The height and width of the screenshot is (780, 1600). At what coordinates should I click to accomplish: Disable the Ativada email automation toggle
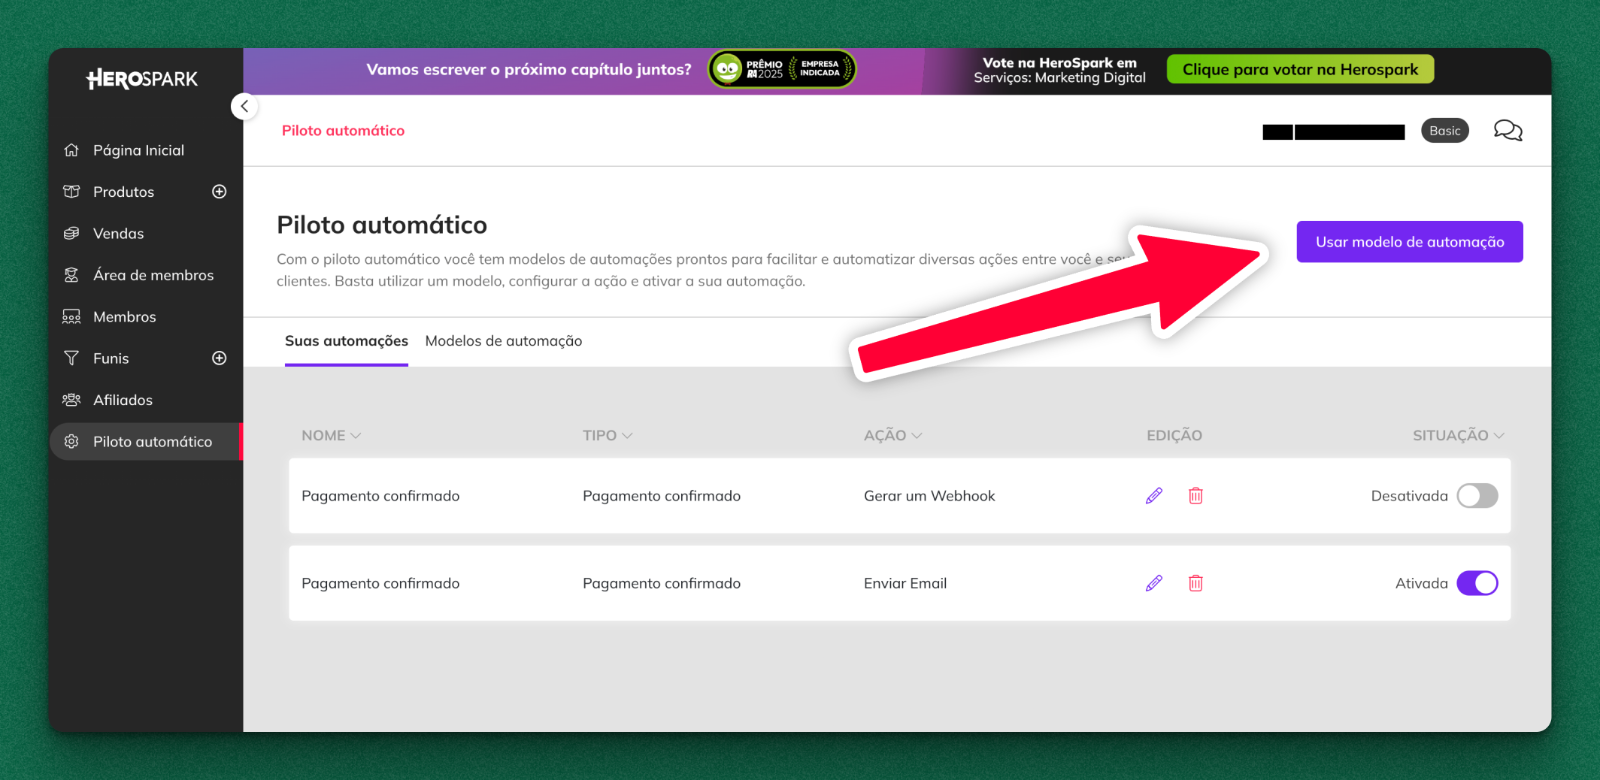point(1476,583)
